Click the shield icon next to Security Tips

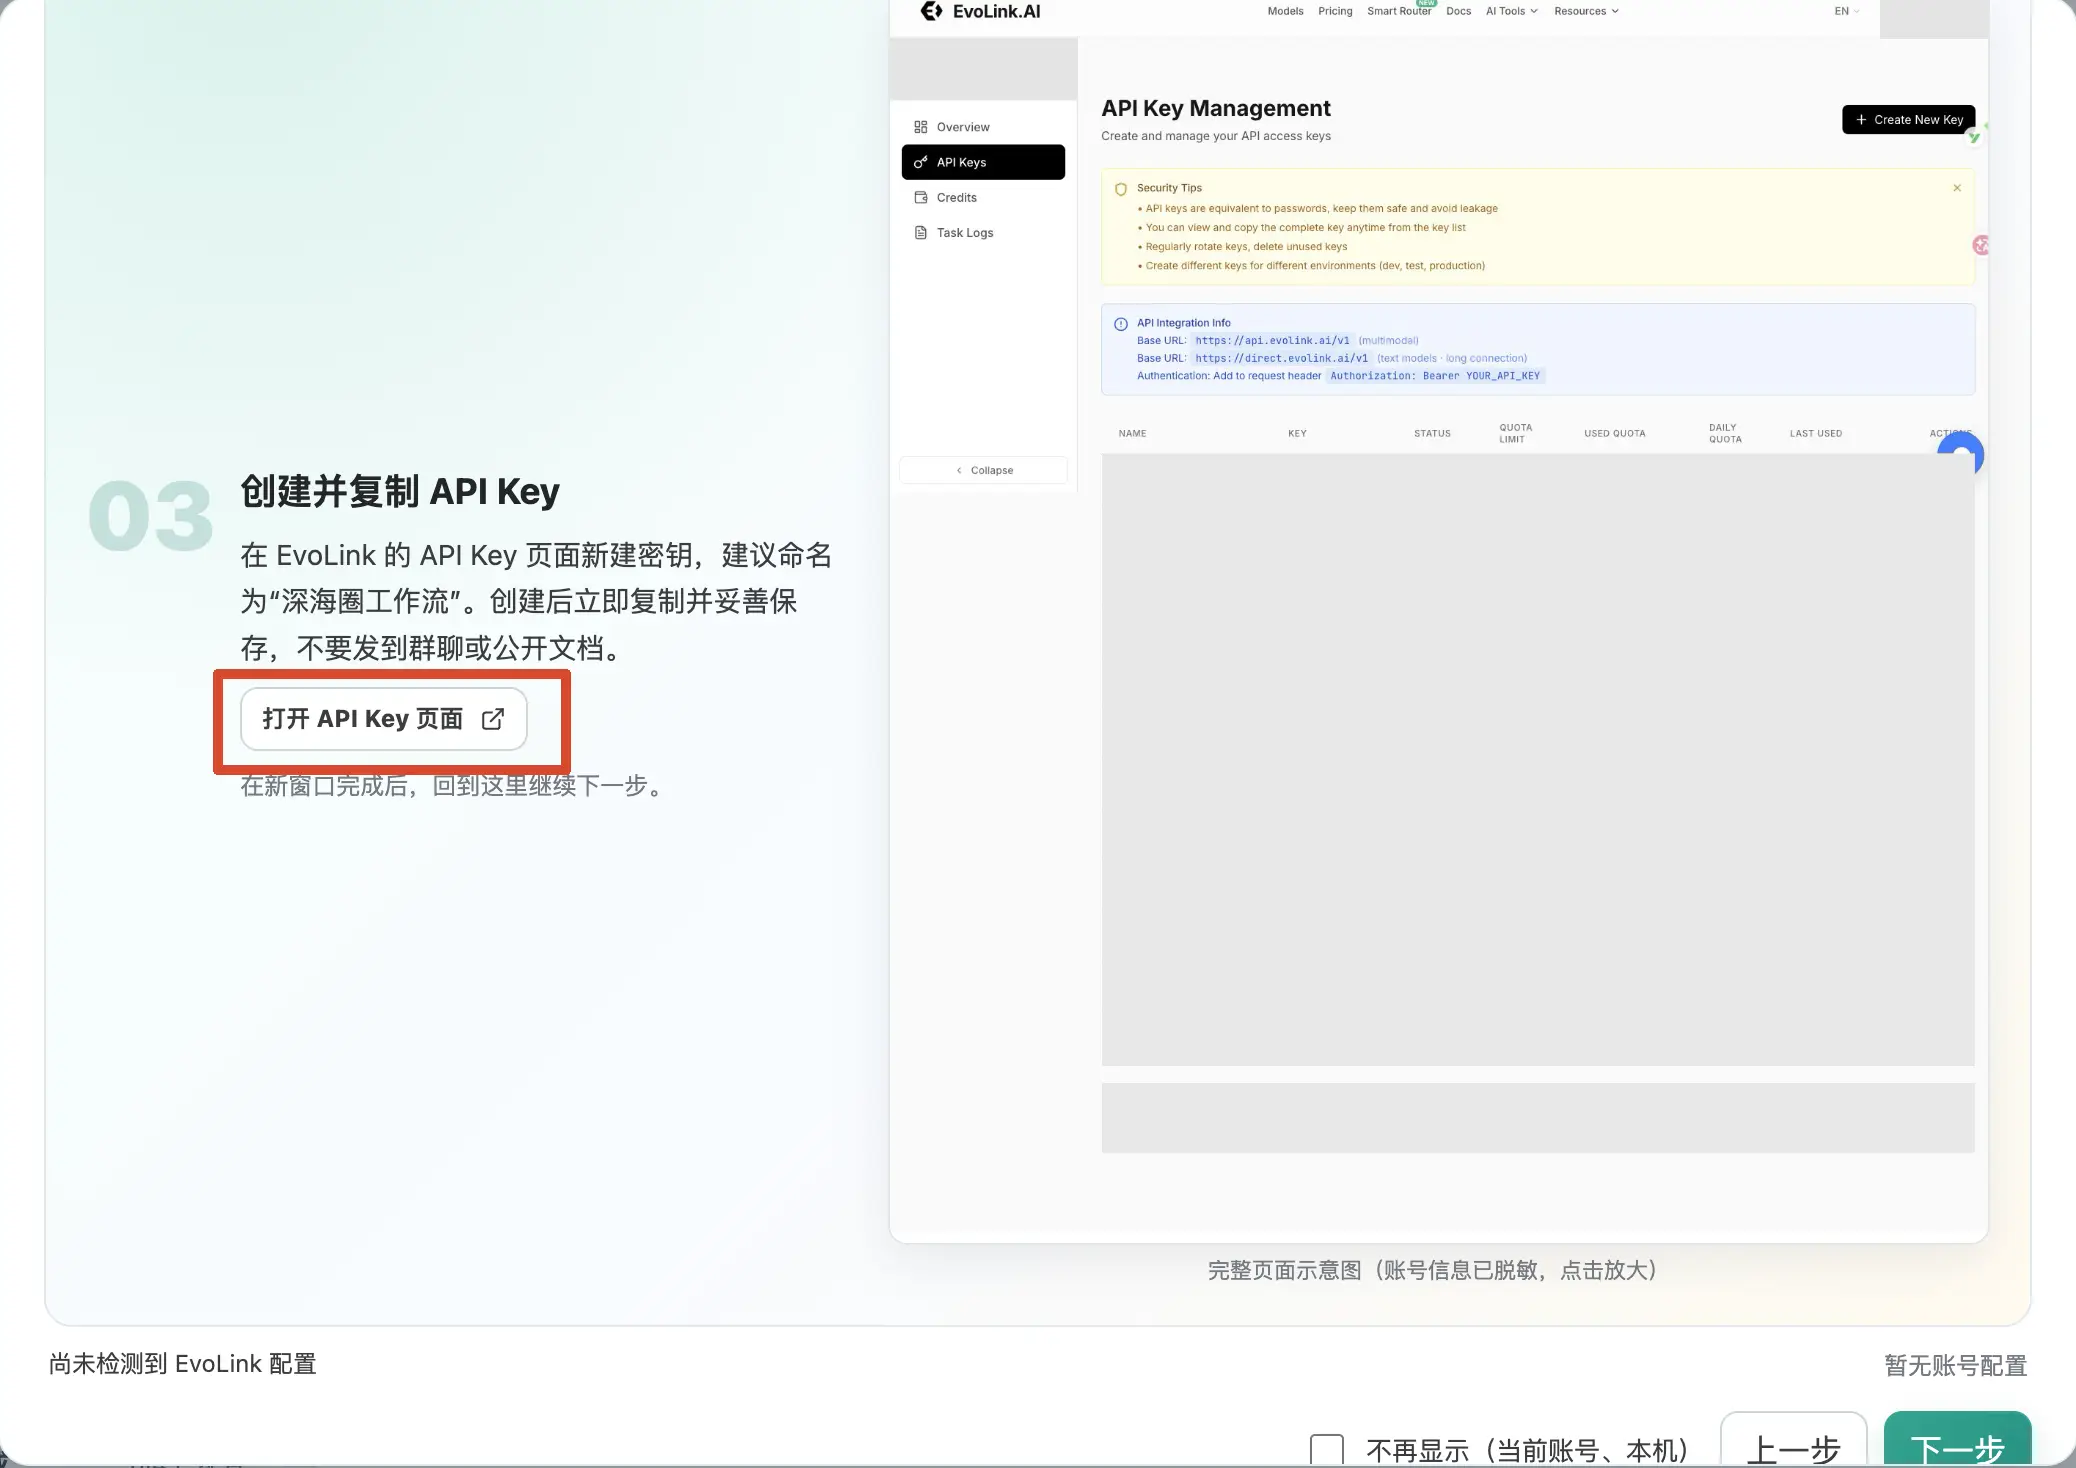[1120, 189]
